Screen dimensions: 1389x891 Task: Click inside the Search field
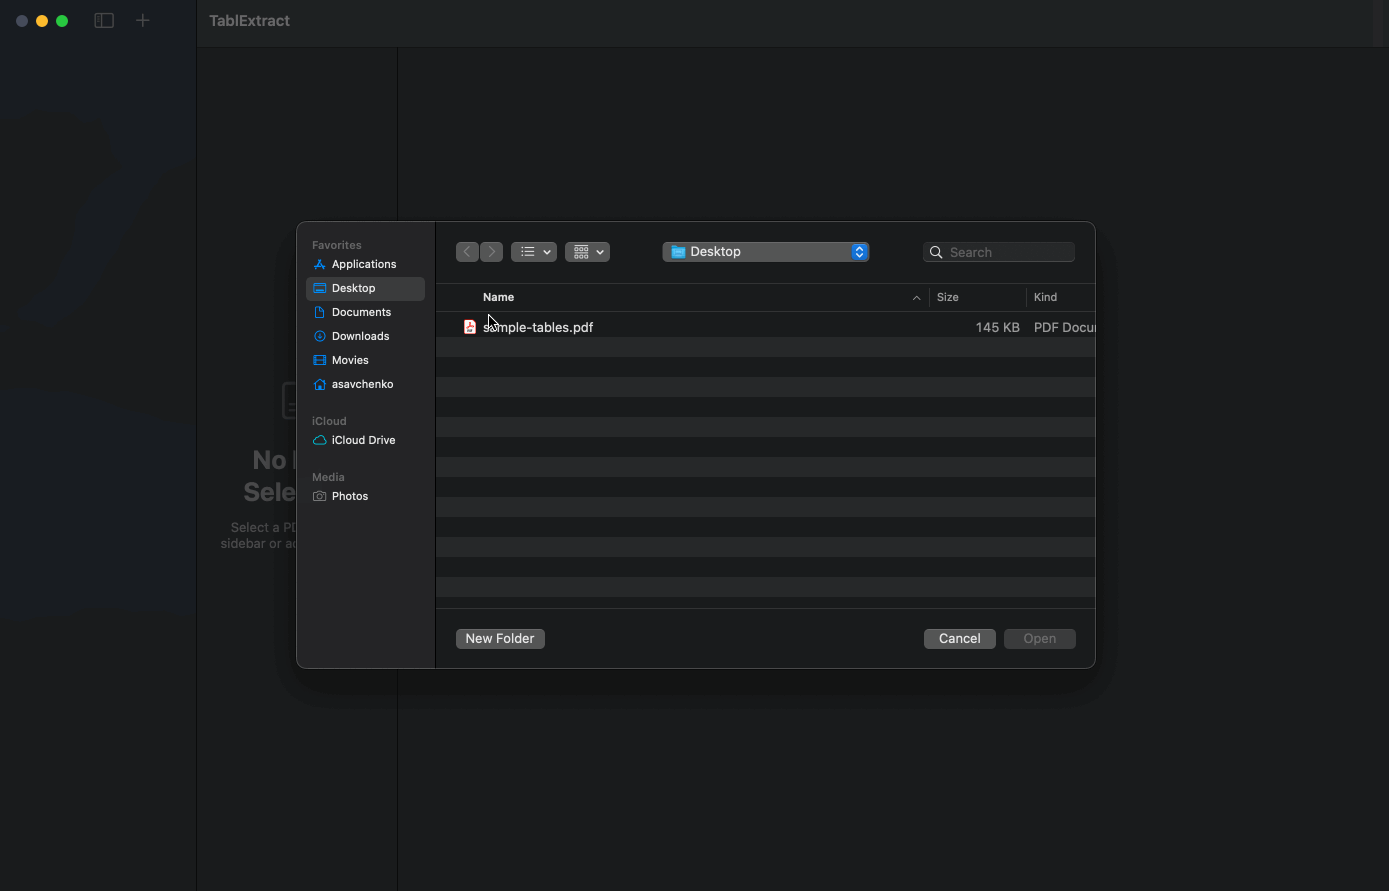click(x=1000, y=252)
